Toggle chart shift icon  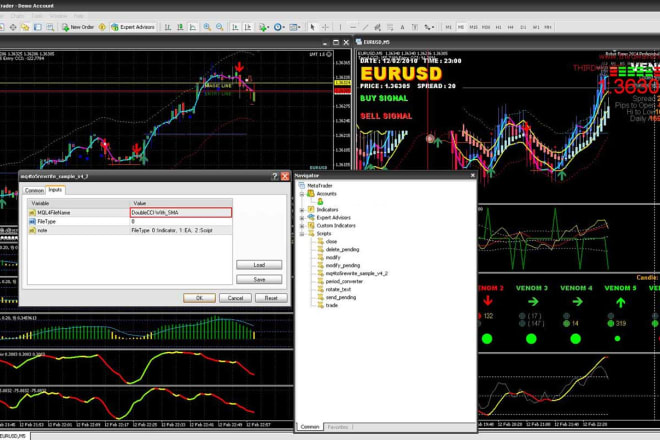click(248, 27)
